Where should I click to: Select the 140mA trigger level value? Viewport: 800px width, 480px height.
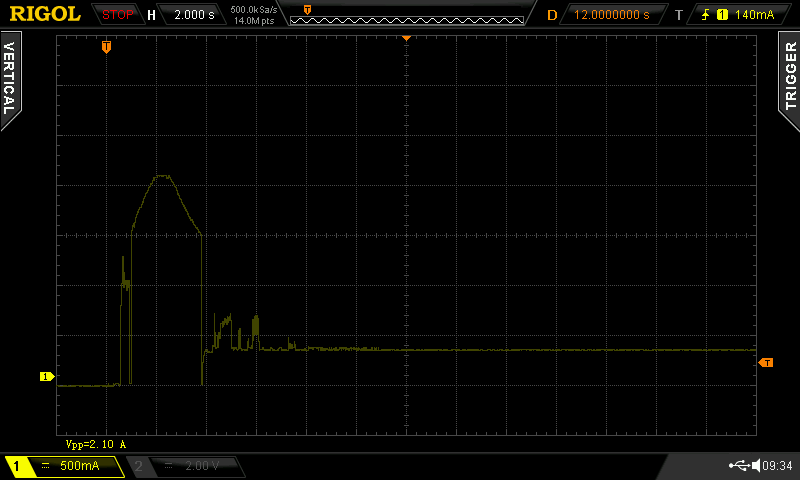755,15
